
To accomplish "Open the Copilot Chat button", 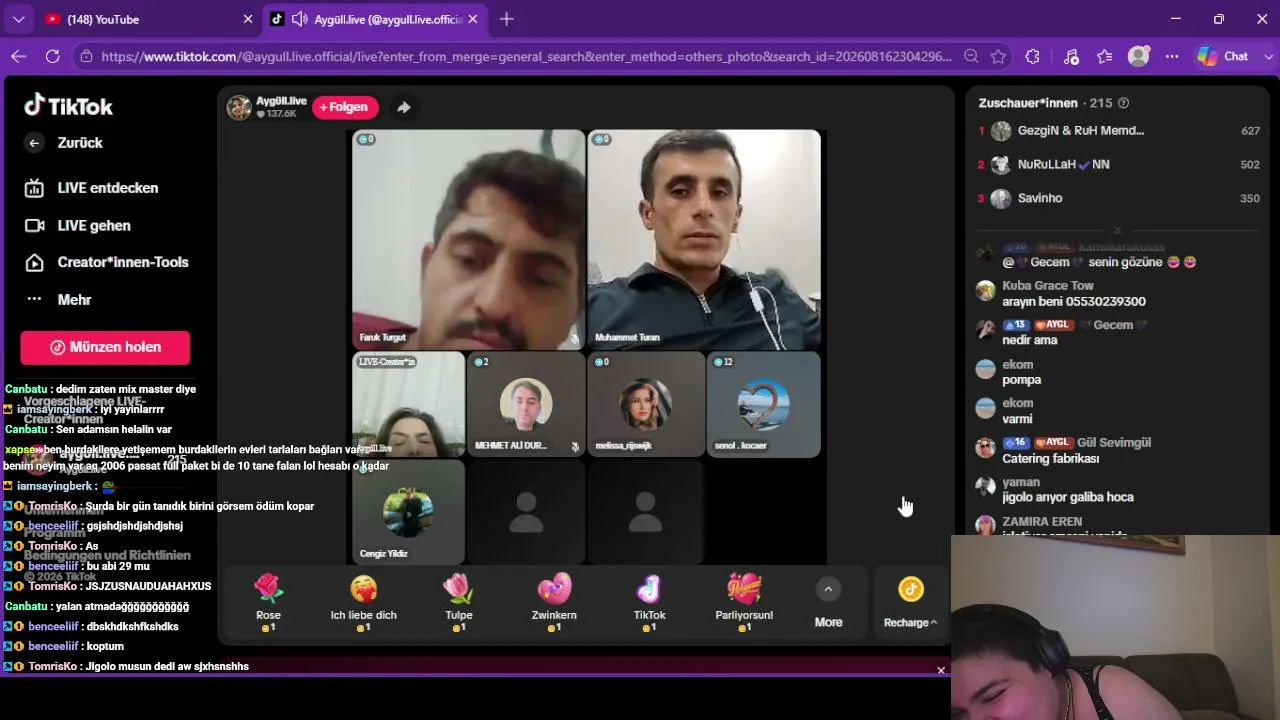I will point(1223,57).
